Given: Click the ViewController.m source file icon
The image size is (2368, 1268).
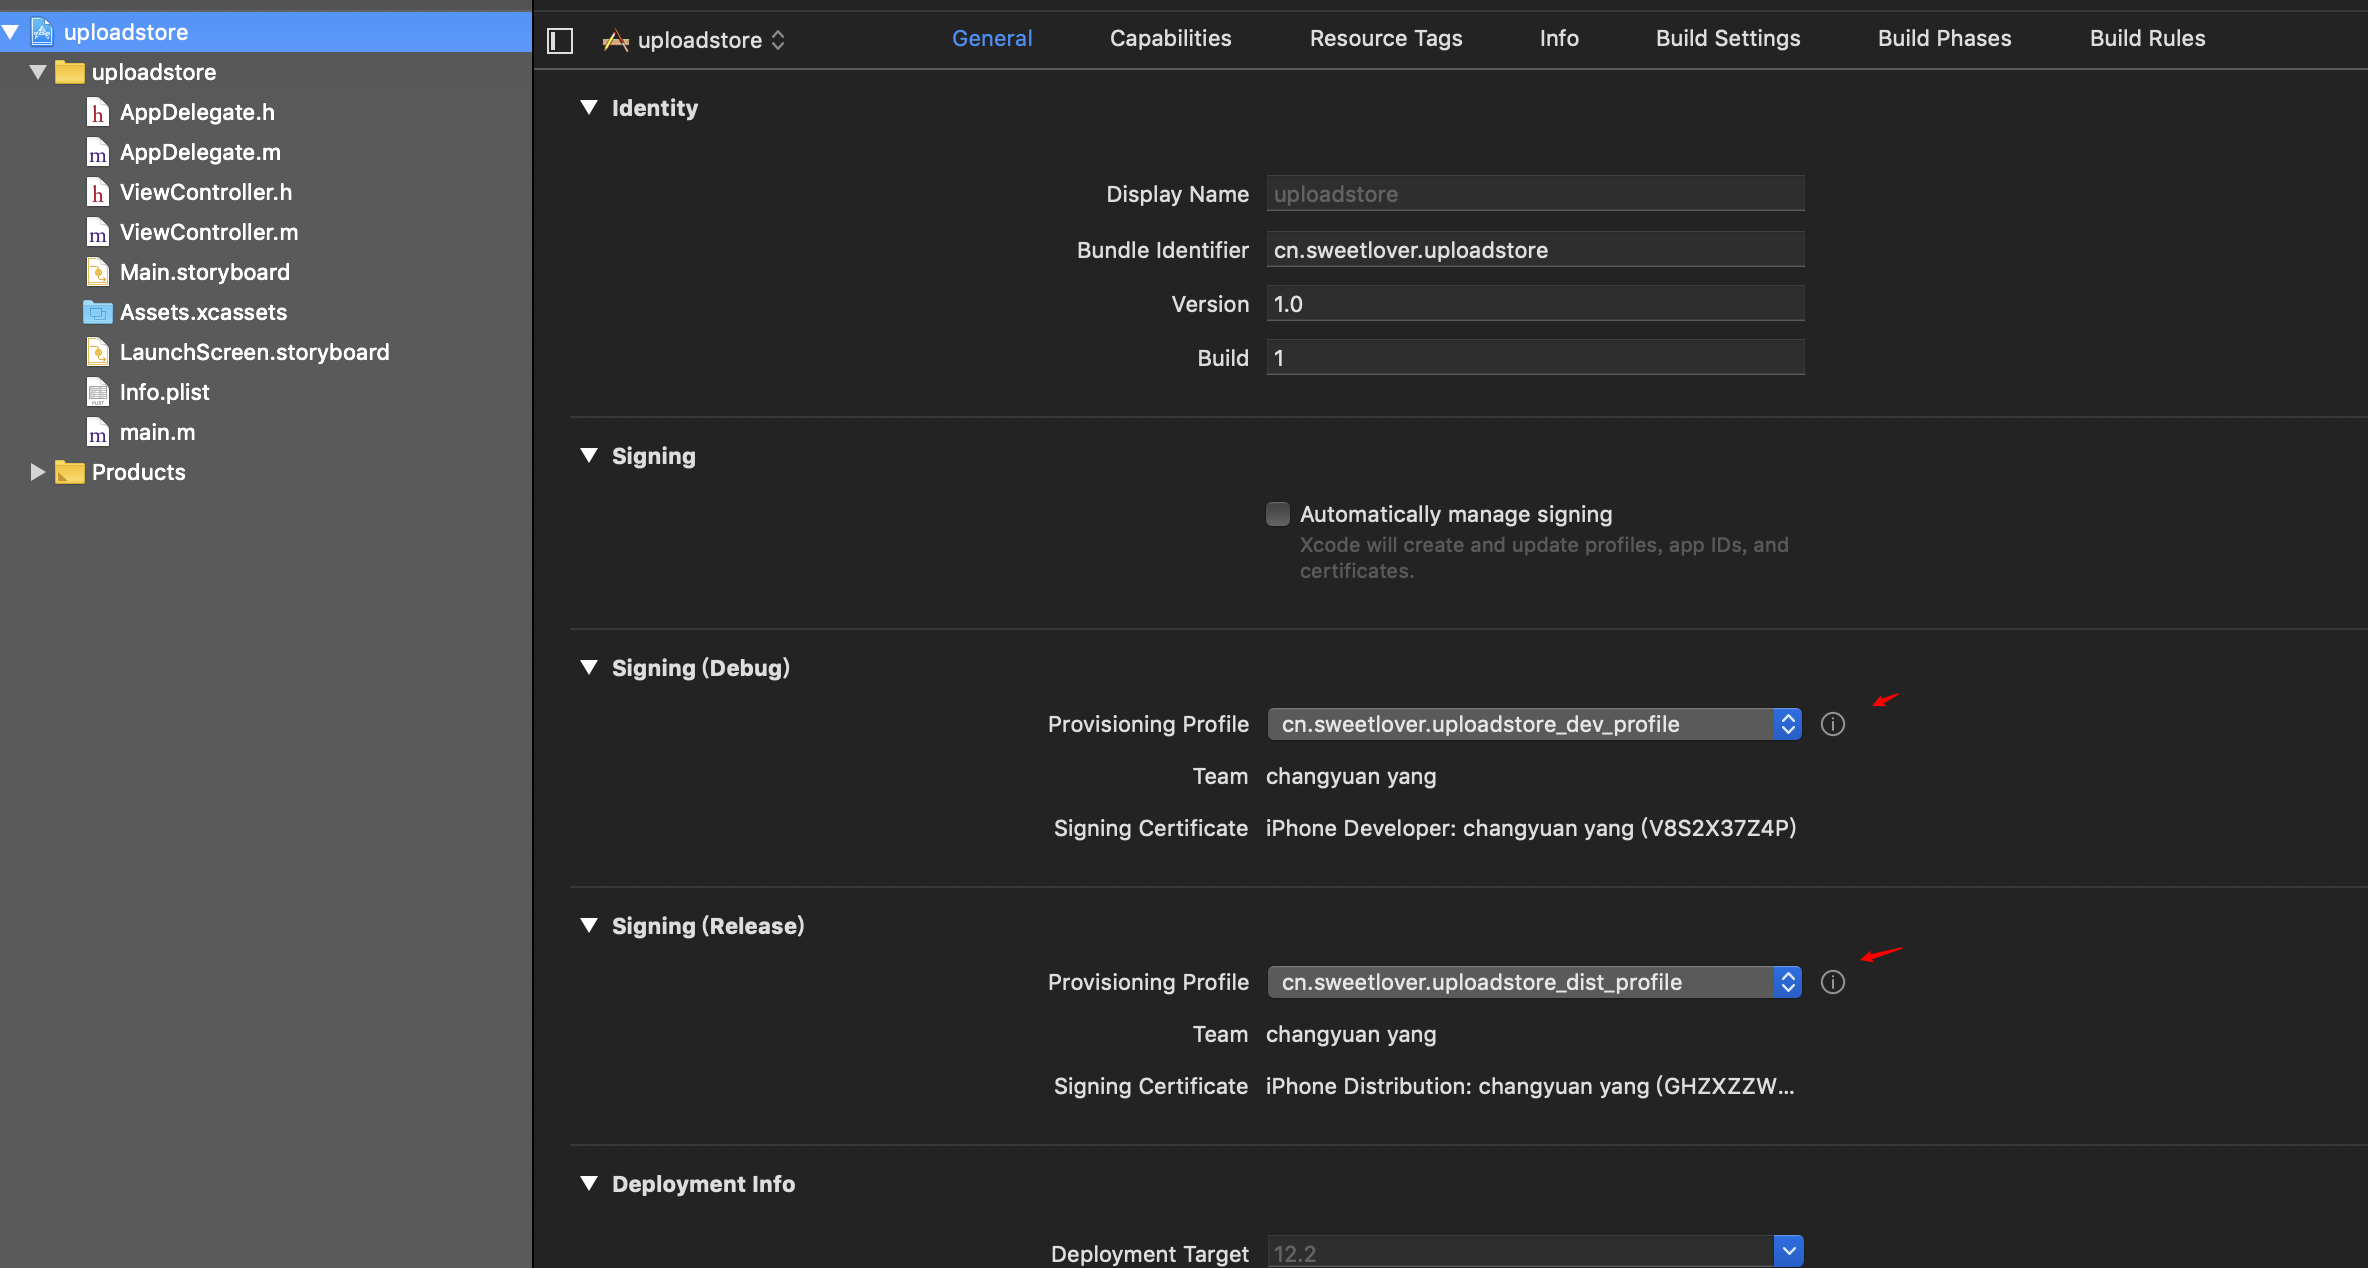Looking at the screenshot, I should (x=97, y=232).
